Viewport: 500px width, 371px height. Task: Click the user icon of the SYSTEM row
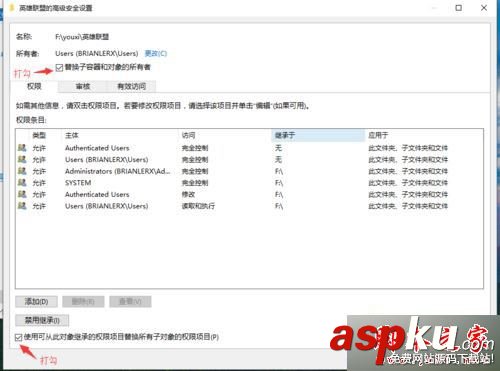pyautogui.click(x=22, y=182)
